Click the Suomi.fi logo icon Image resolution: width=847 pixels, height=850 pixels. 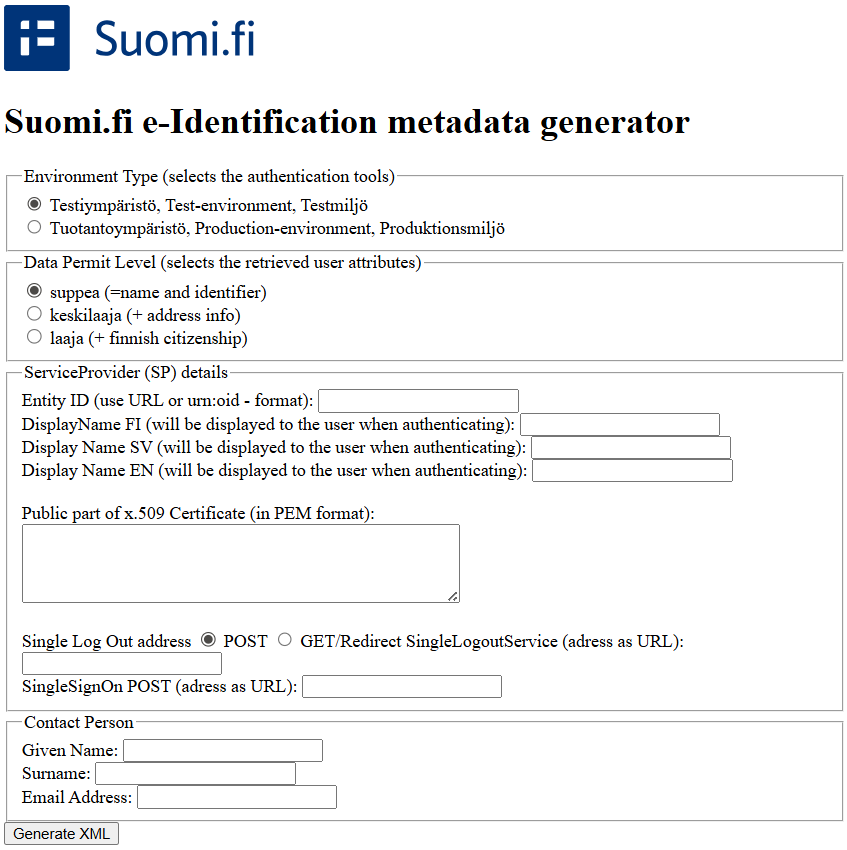coord(37,38)
